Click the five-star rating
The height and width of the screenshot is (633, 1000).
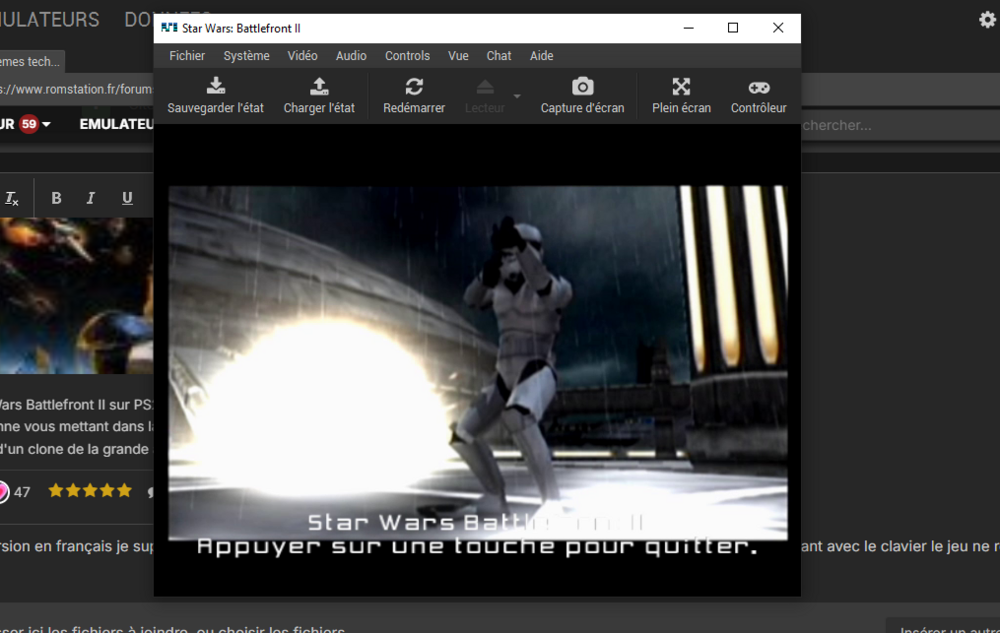pos(90,490)
